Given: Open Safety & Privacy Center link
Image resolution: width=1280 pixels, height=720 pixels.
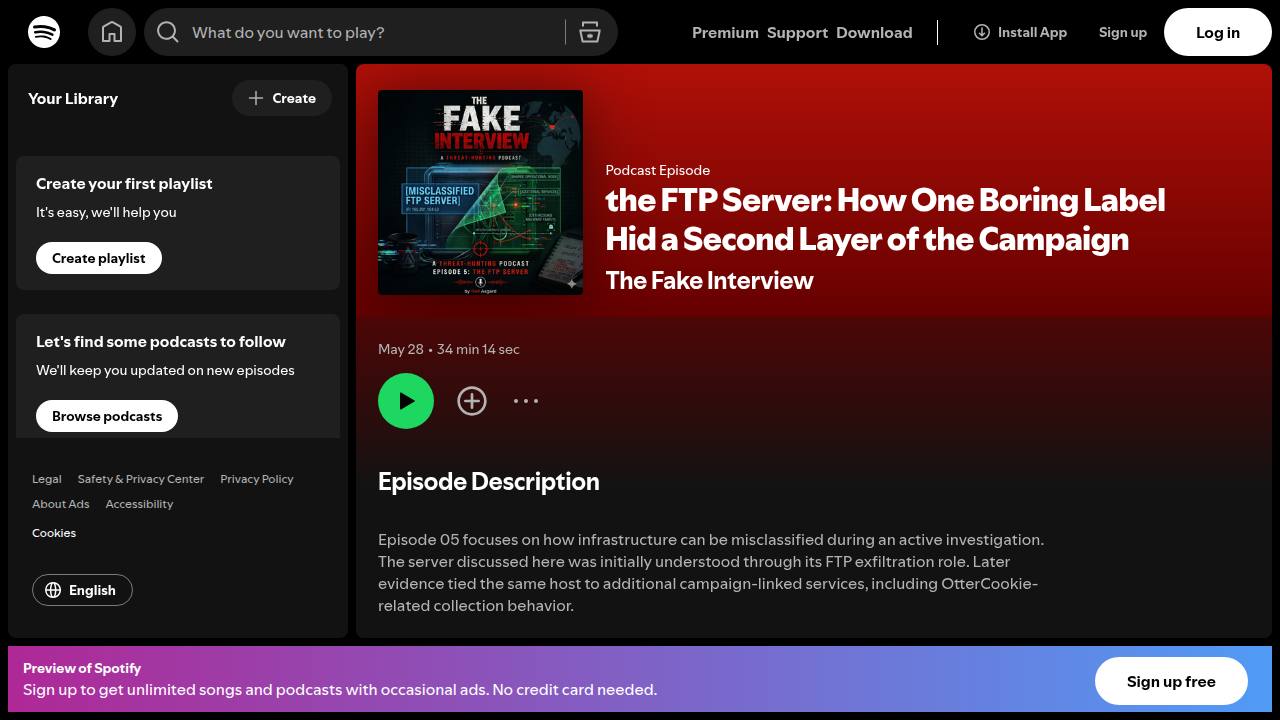Looking at the screenshot, I should click(x=141, y=479).
